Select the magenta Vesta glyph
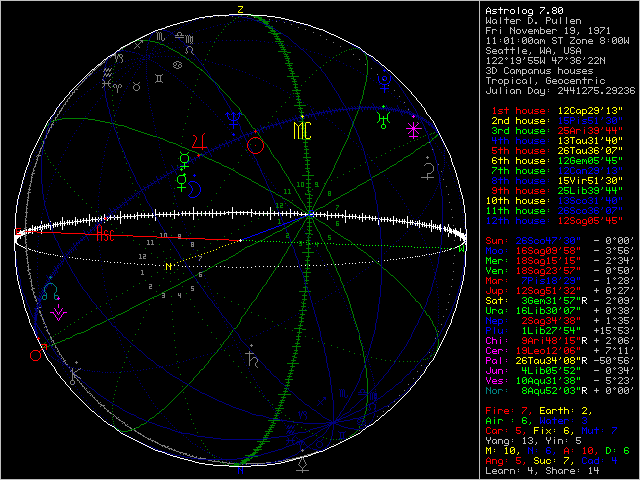The width and height of the screenshot is (640, 480). tap(59, 311)
